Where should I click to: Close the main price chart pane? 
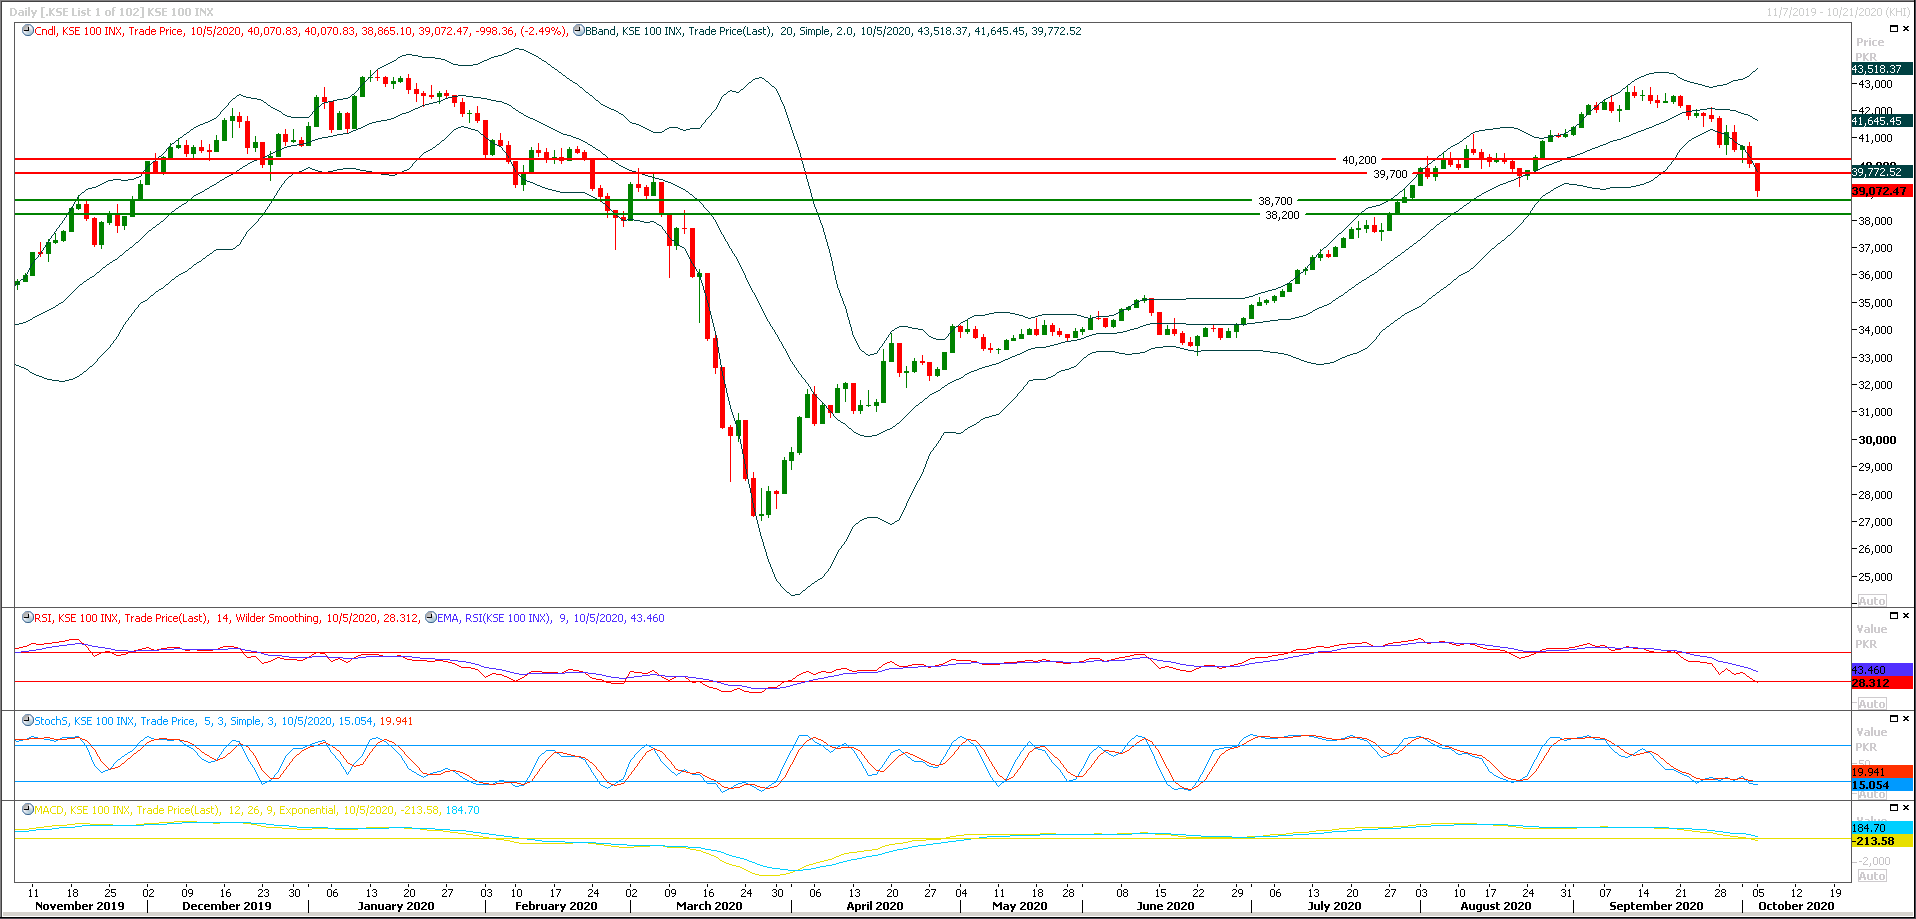[1905, 29]
